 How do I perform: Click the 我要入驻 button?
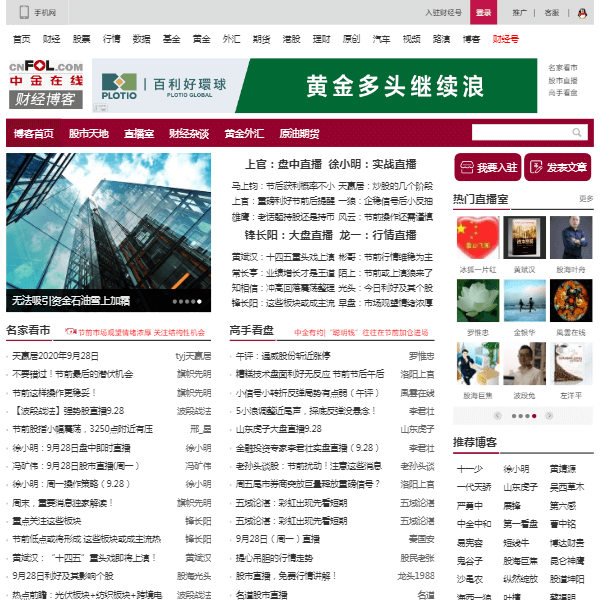[488, 167]
